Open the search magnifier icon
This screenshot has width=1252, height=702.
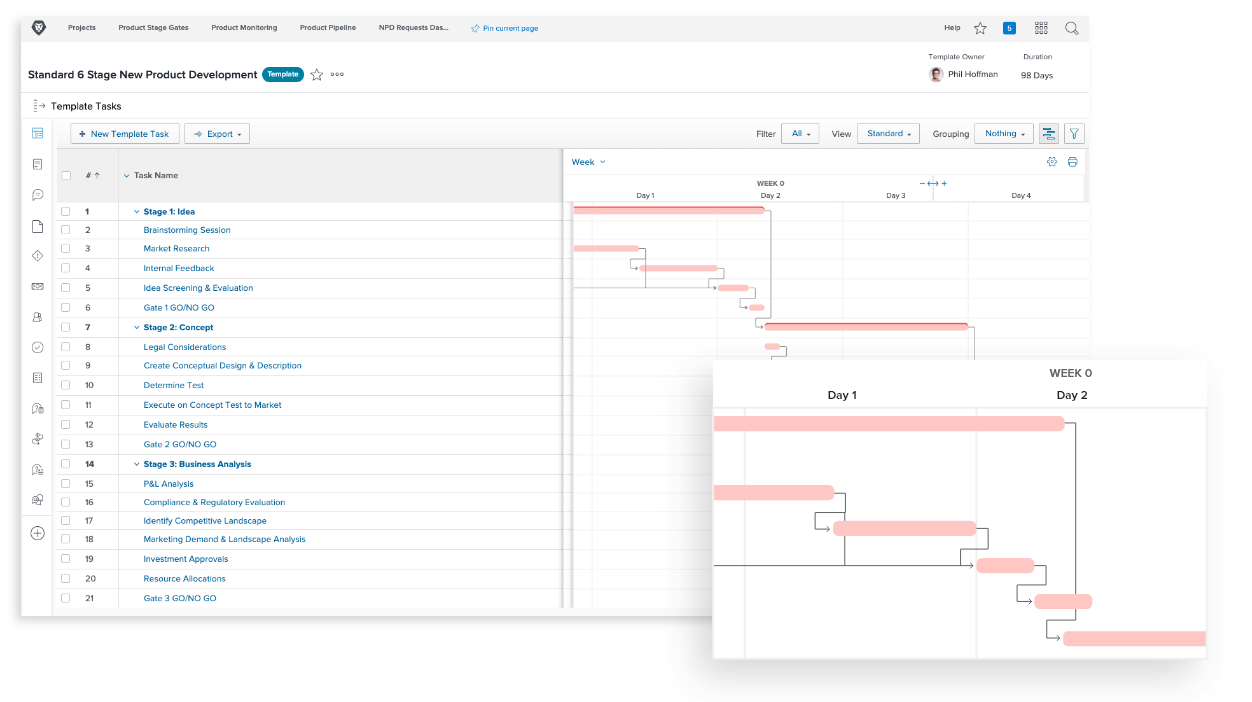pos(1071,28)
